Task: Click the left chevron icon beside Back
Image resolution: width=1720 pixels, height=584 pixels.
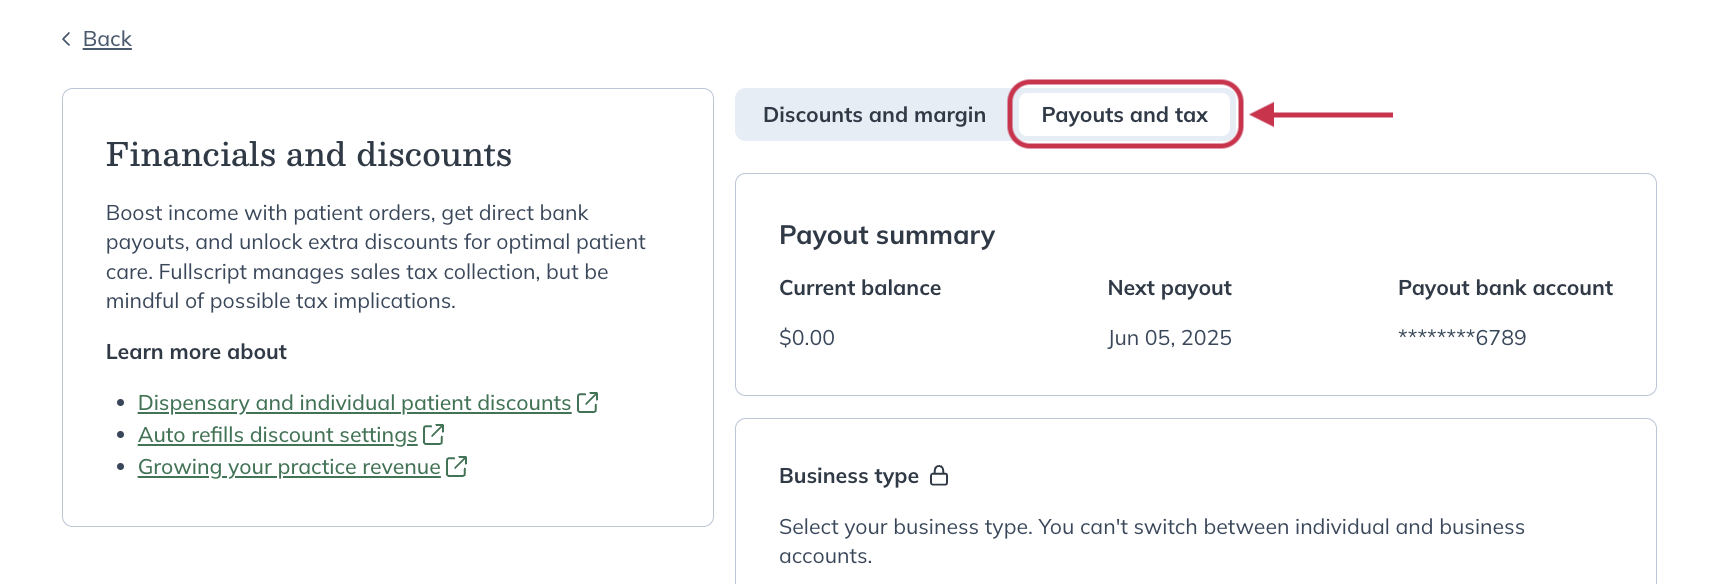Action: coord(66,39)
